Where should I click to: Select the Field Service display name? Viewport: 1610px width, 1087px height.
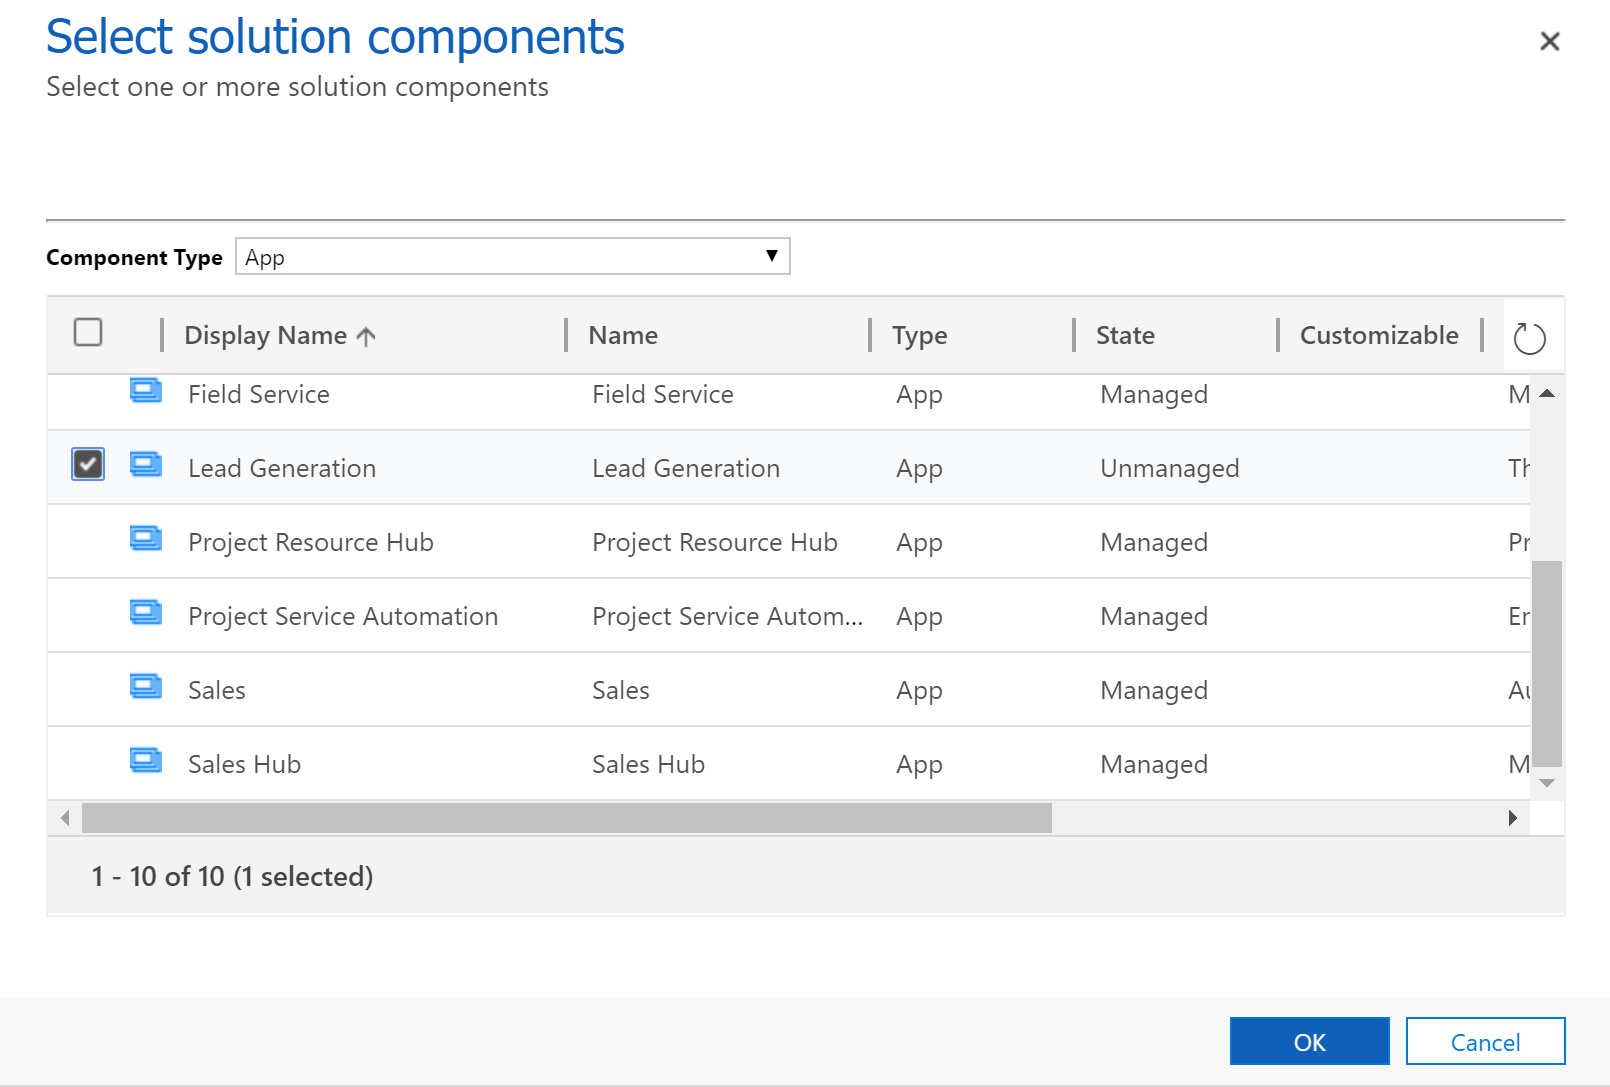[x=259, y=394]
